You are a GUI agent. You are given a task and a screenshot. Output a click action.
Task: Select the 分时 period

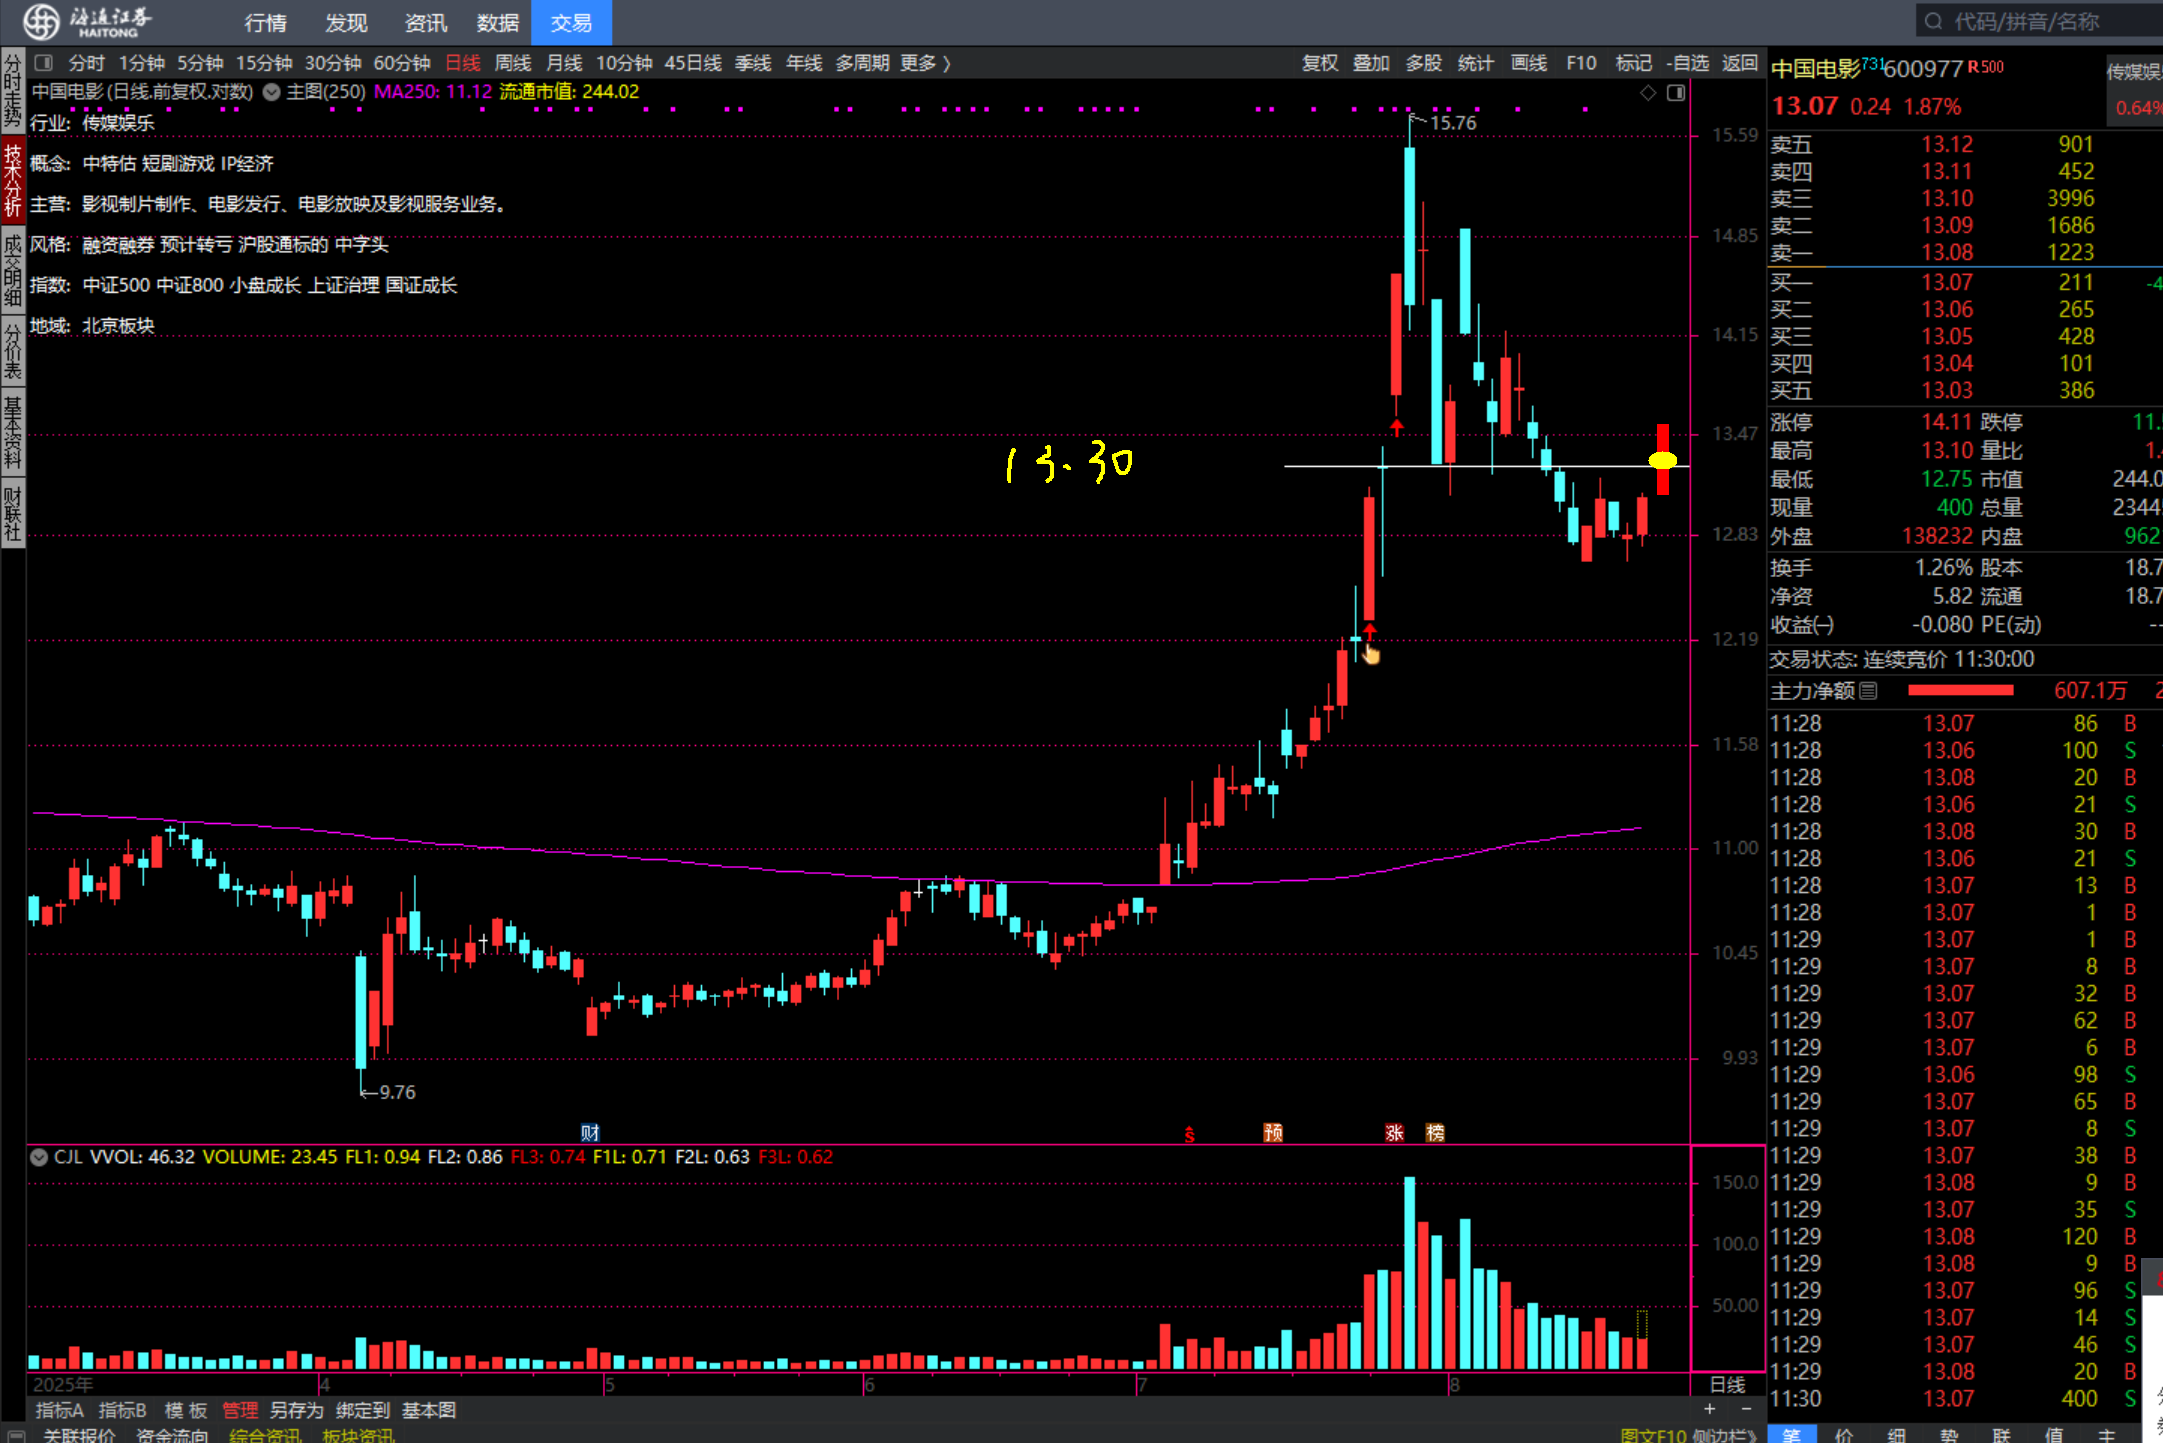tap(87, 63)
